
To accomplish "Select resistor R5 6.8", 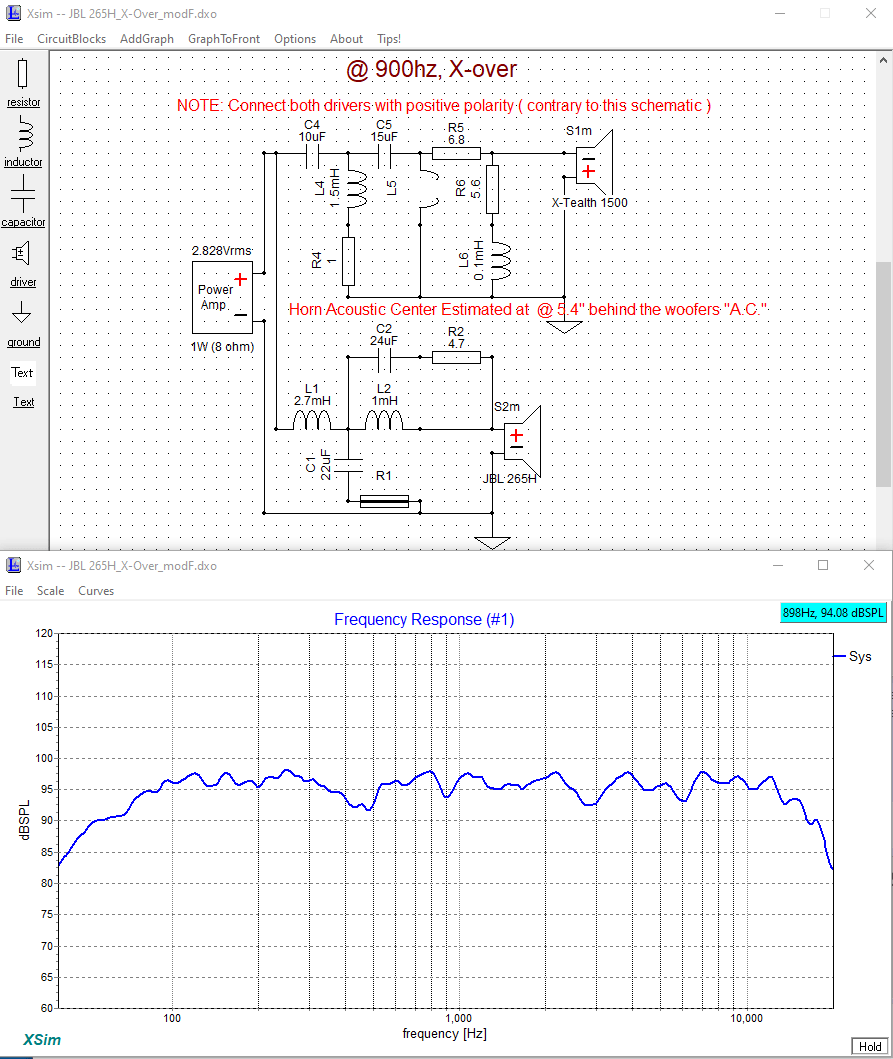I will point(456,153).
